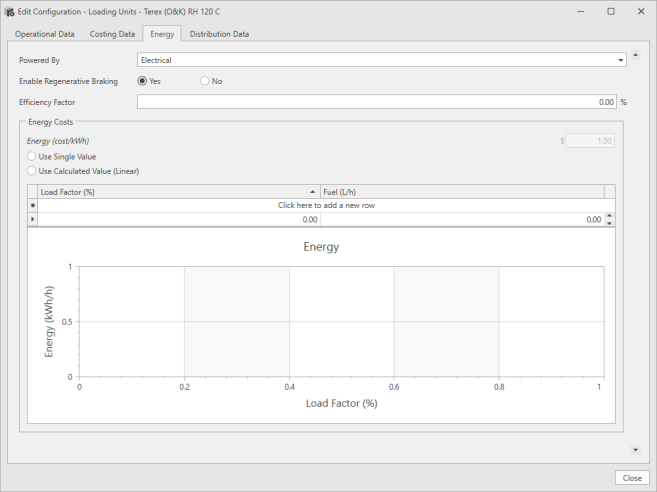
Task: Choose Use Calculated Value (Linear) option
Action: (31, 171)
